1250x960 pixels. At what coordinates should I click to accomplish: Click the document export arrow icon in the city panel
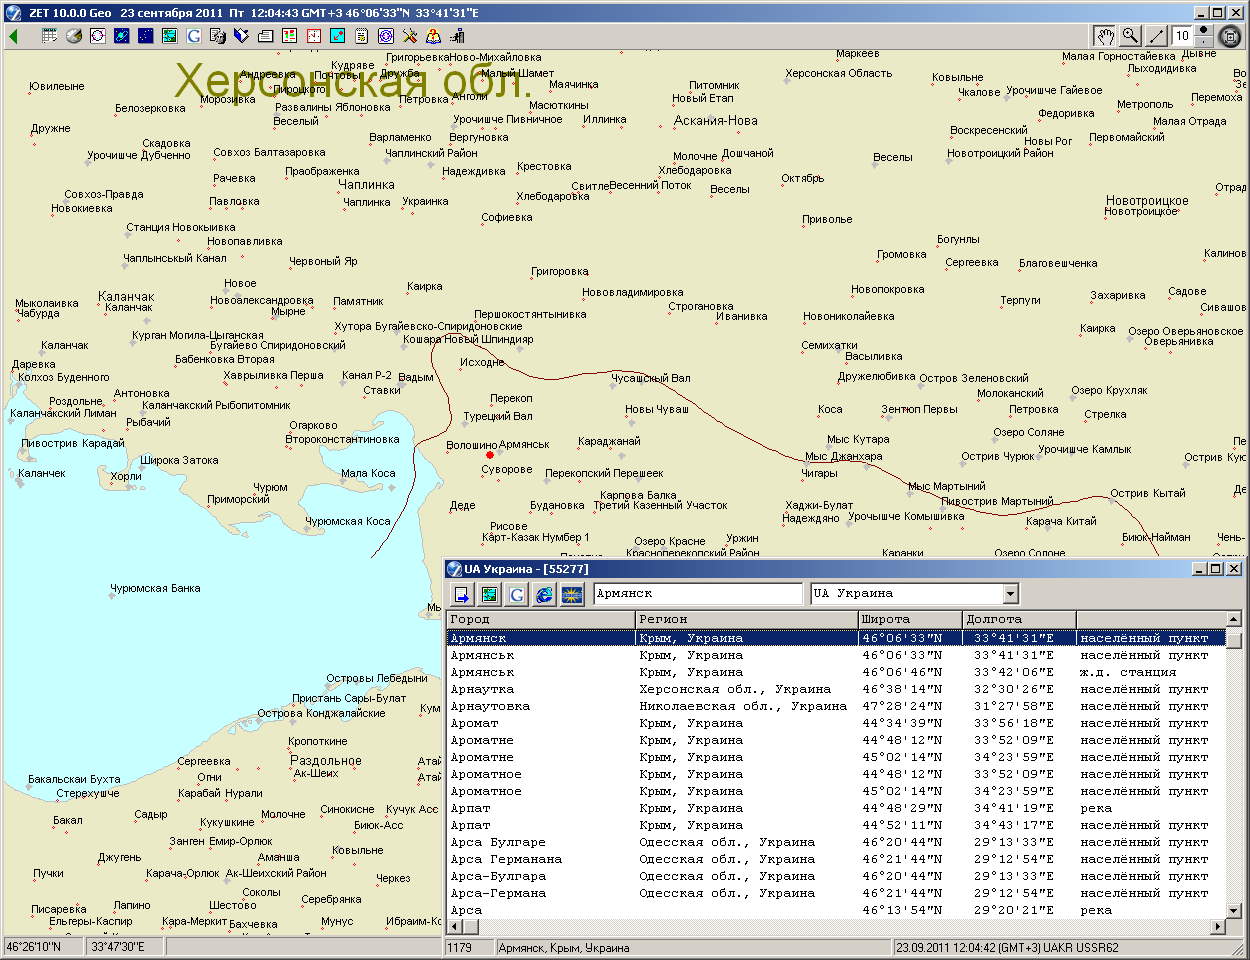point(461,595)
